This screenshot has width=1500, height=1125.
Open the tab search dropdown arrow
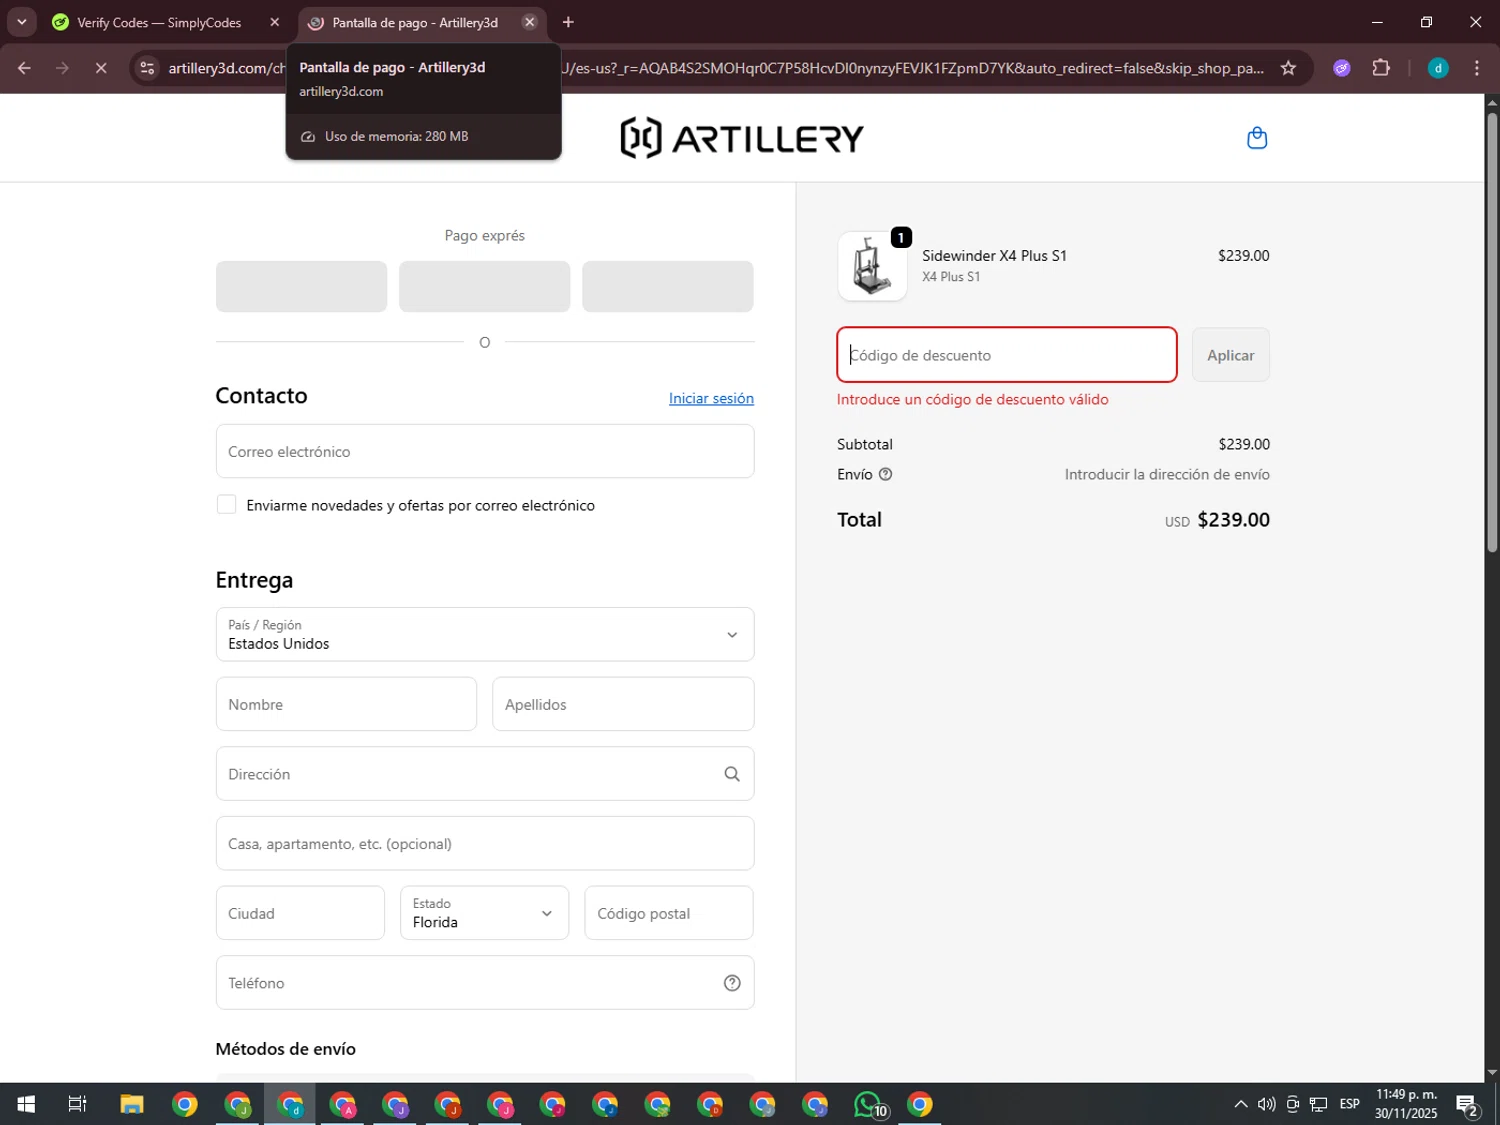[21, 22]
